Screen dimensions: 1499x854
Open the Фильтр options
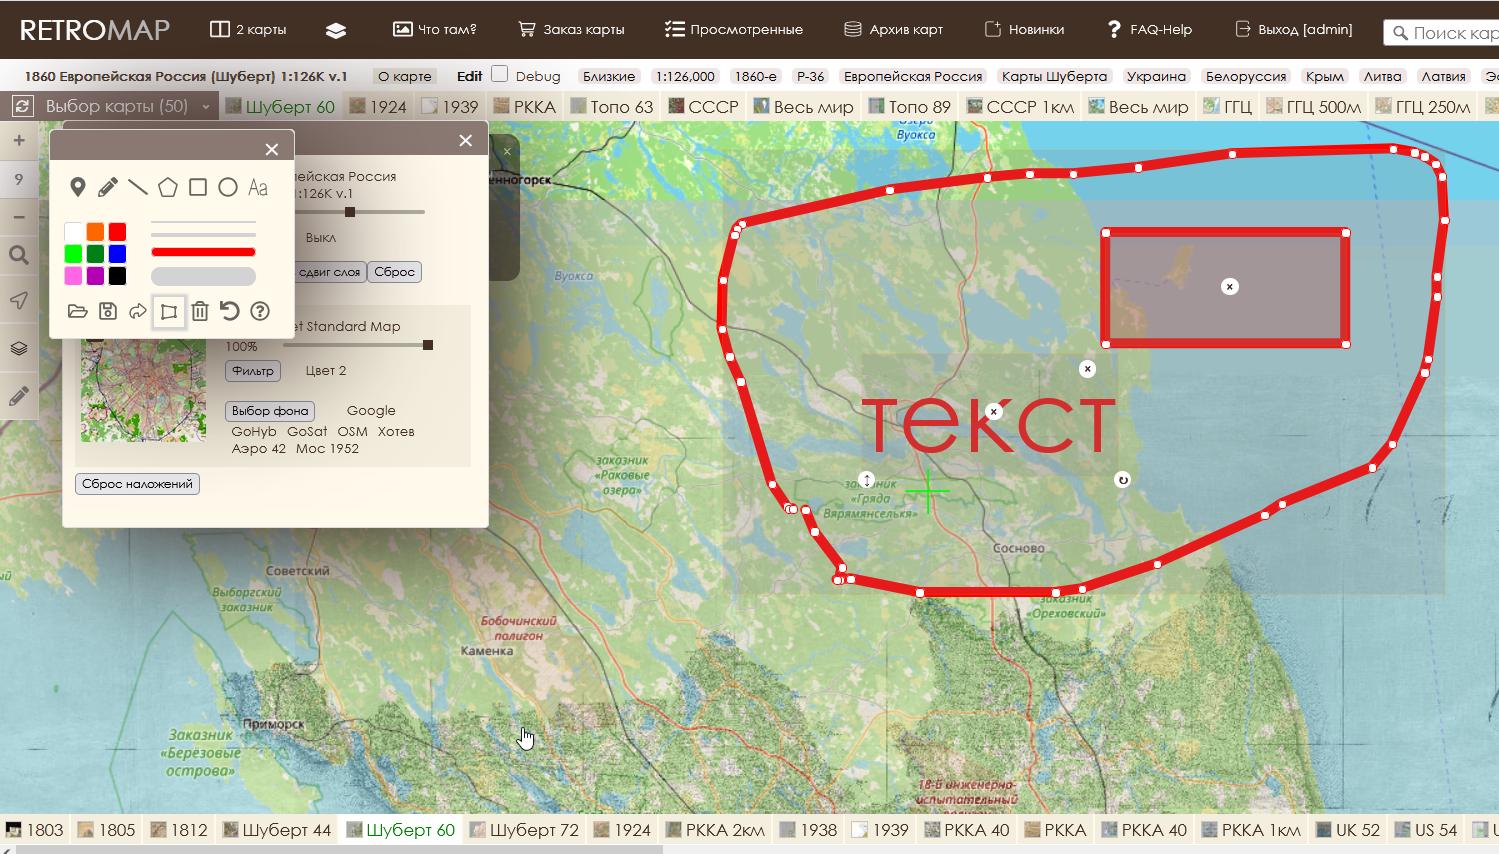coord(252,371)
